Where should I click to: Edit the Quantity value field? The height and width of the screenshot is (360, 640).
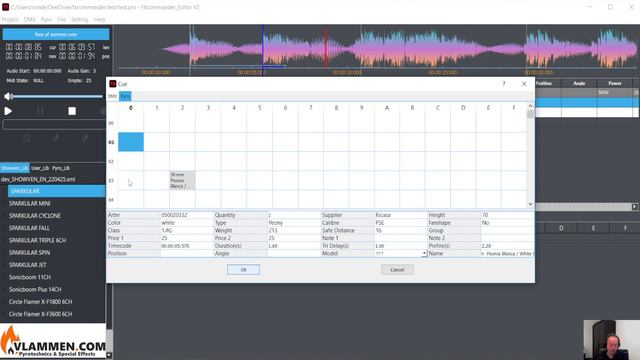click(294, 215)
